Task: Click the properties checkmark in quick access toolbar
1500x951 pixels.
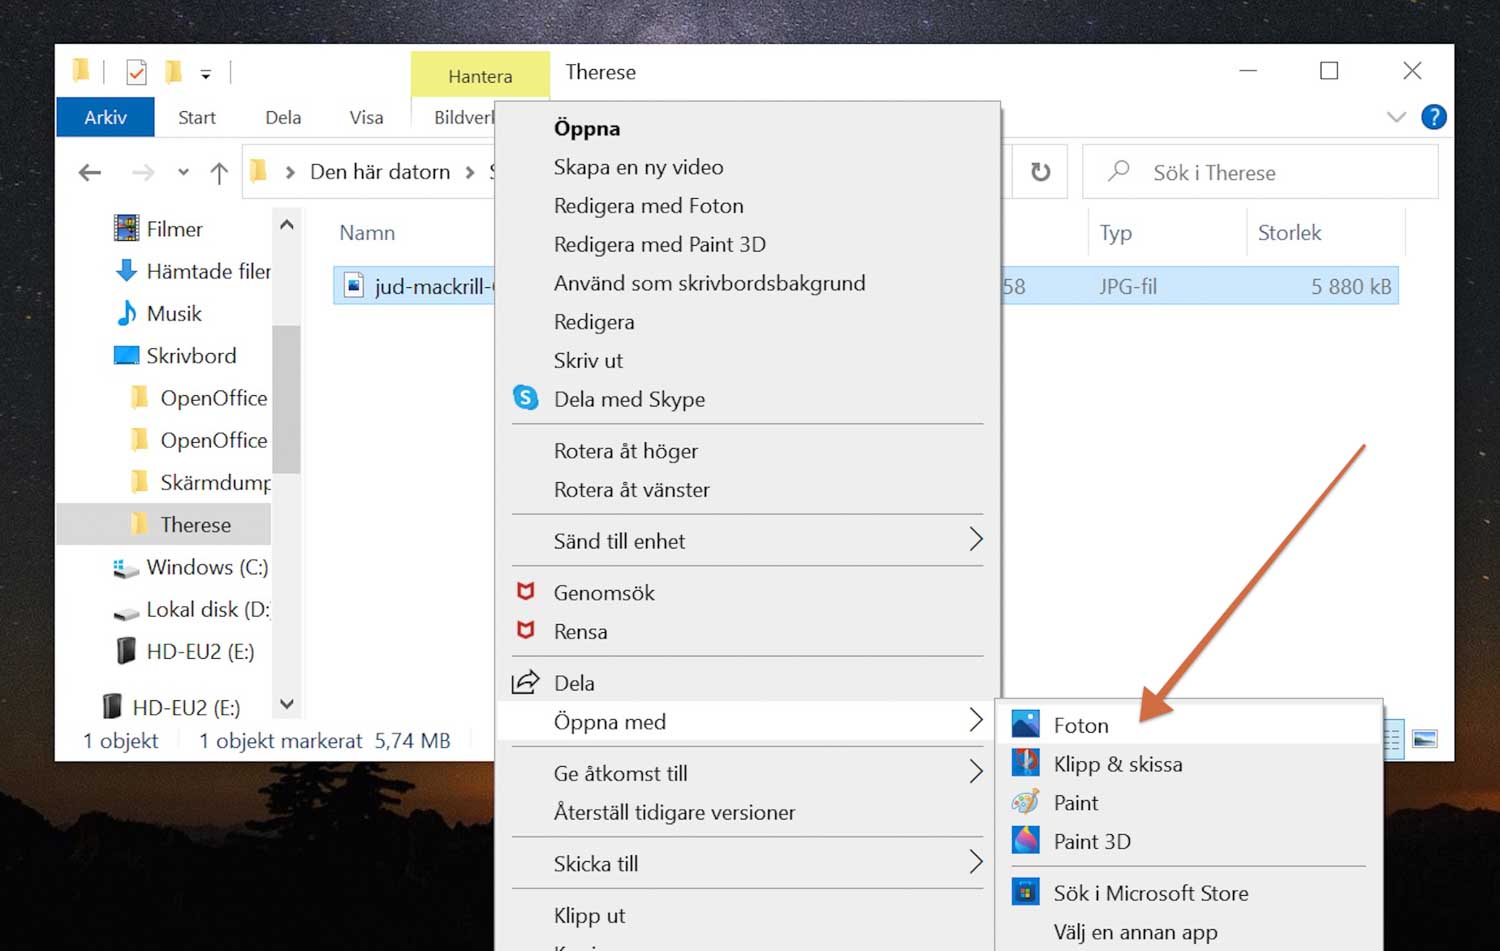Action: 136,72
